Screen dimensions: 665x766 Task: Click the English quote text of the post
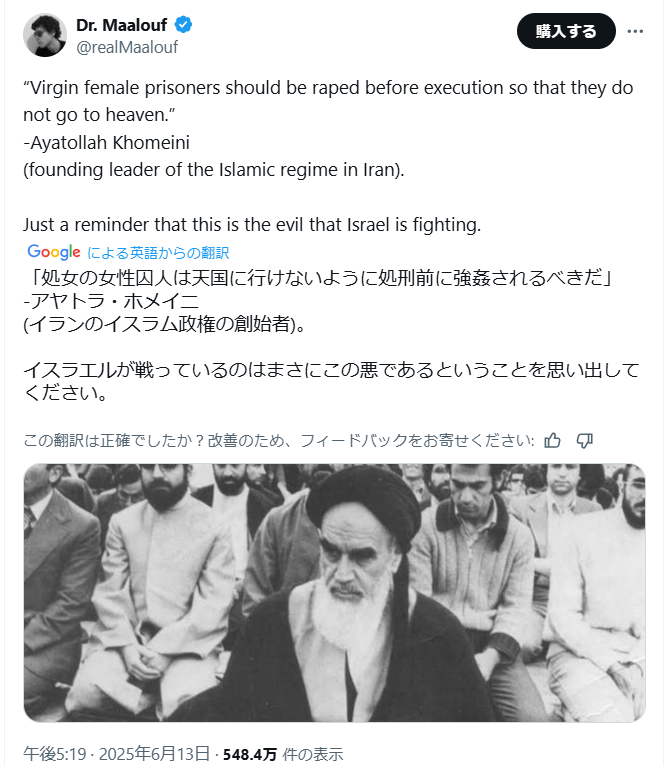point(328,101)
